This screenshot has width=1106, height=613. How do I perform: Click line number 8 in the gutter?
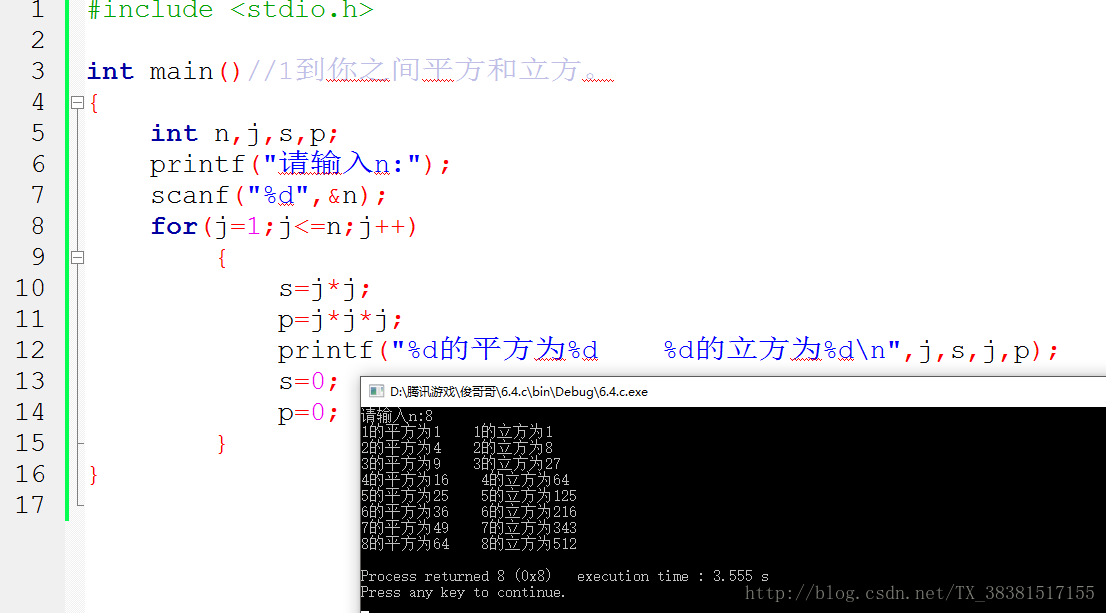pos(38,226)
